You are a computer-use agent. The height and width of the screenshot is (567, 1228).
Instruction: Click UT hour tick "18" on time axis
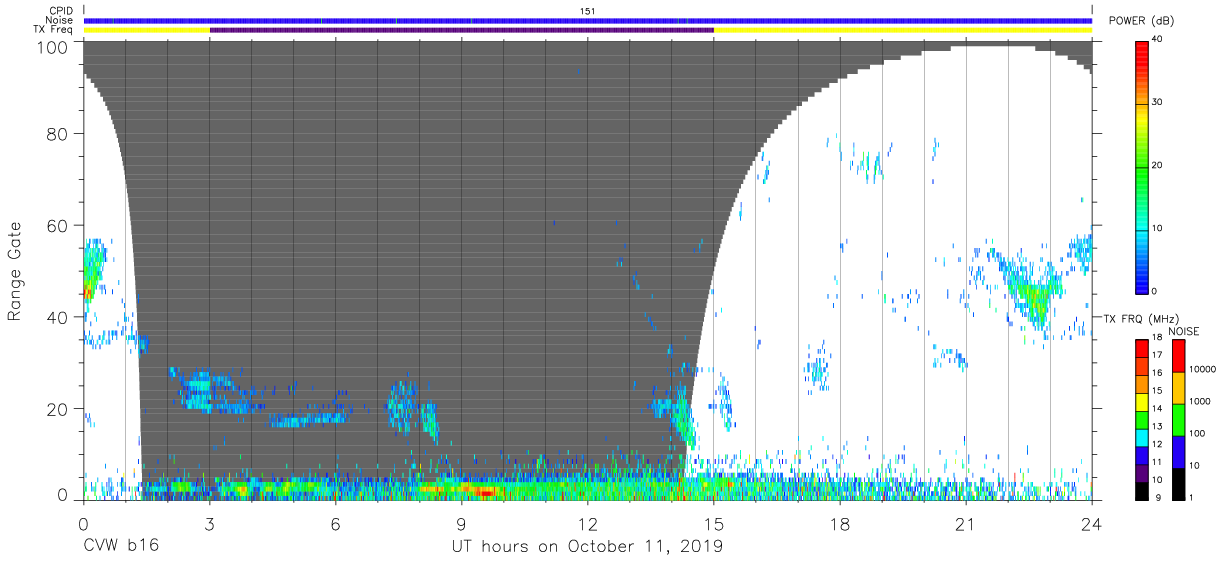pos(840,523)
